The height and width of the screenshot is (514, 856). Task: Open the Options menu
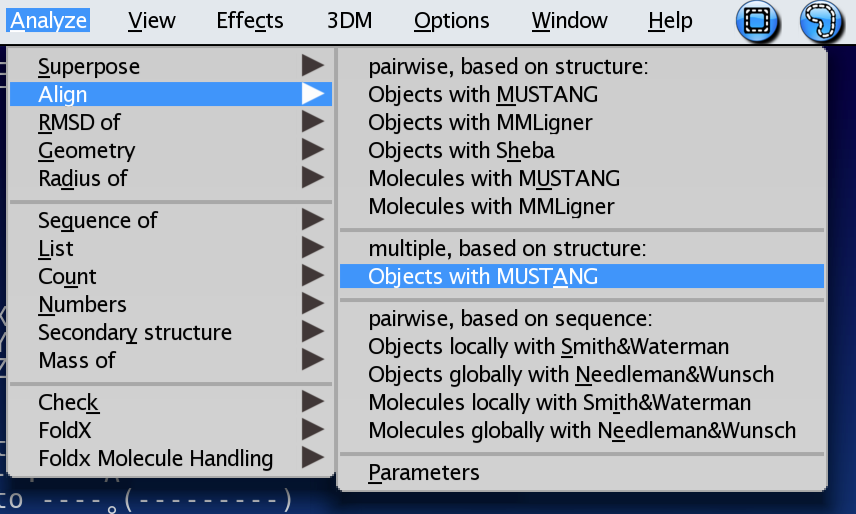(451, 20)
